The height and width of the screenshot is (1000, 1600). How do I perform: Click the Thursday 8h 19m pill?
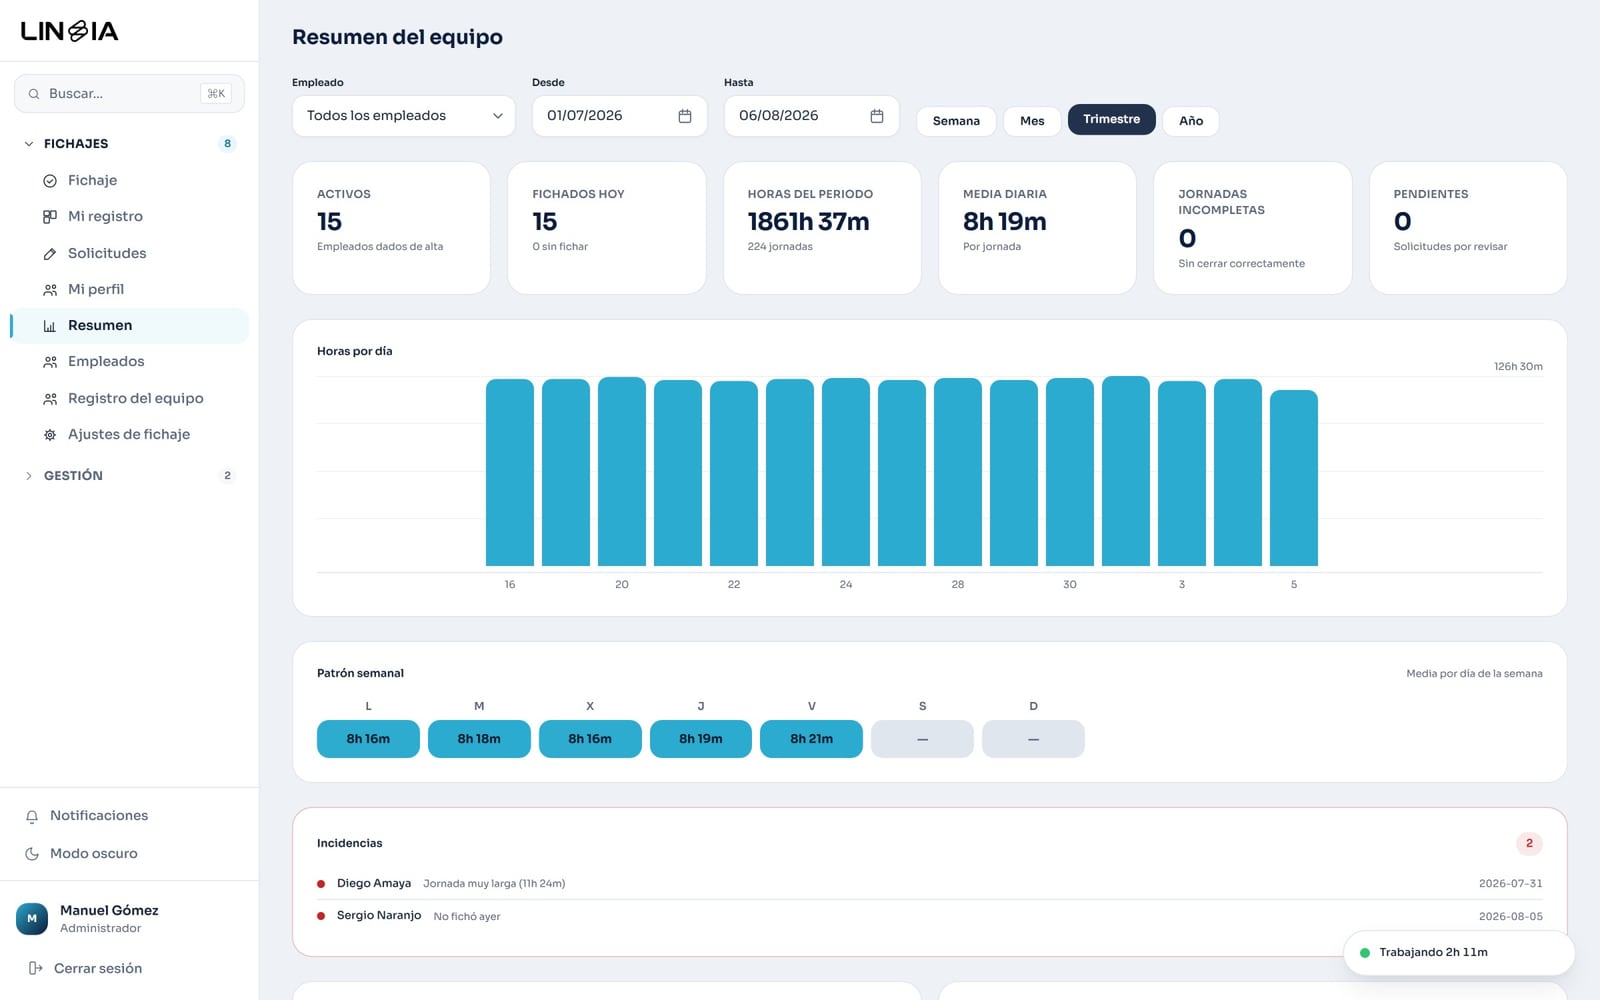pos(701,739)
